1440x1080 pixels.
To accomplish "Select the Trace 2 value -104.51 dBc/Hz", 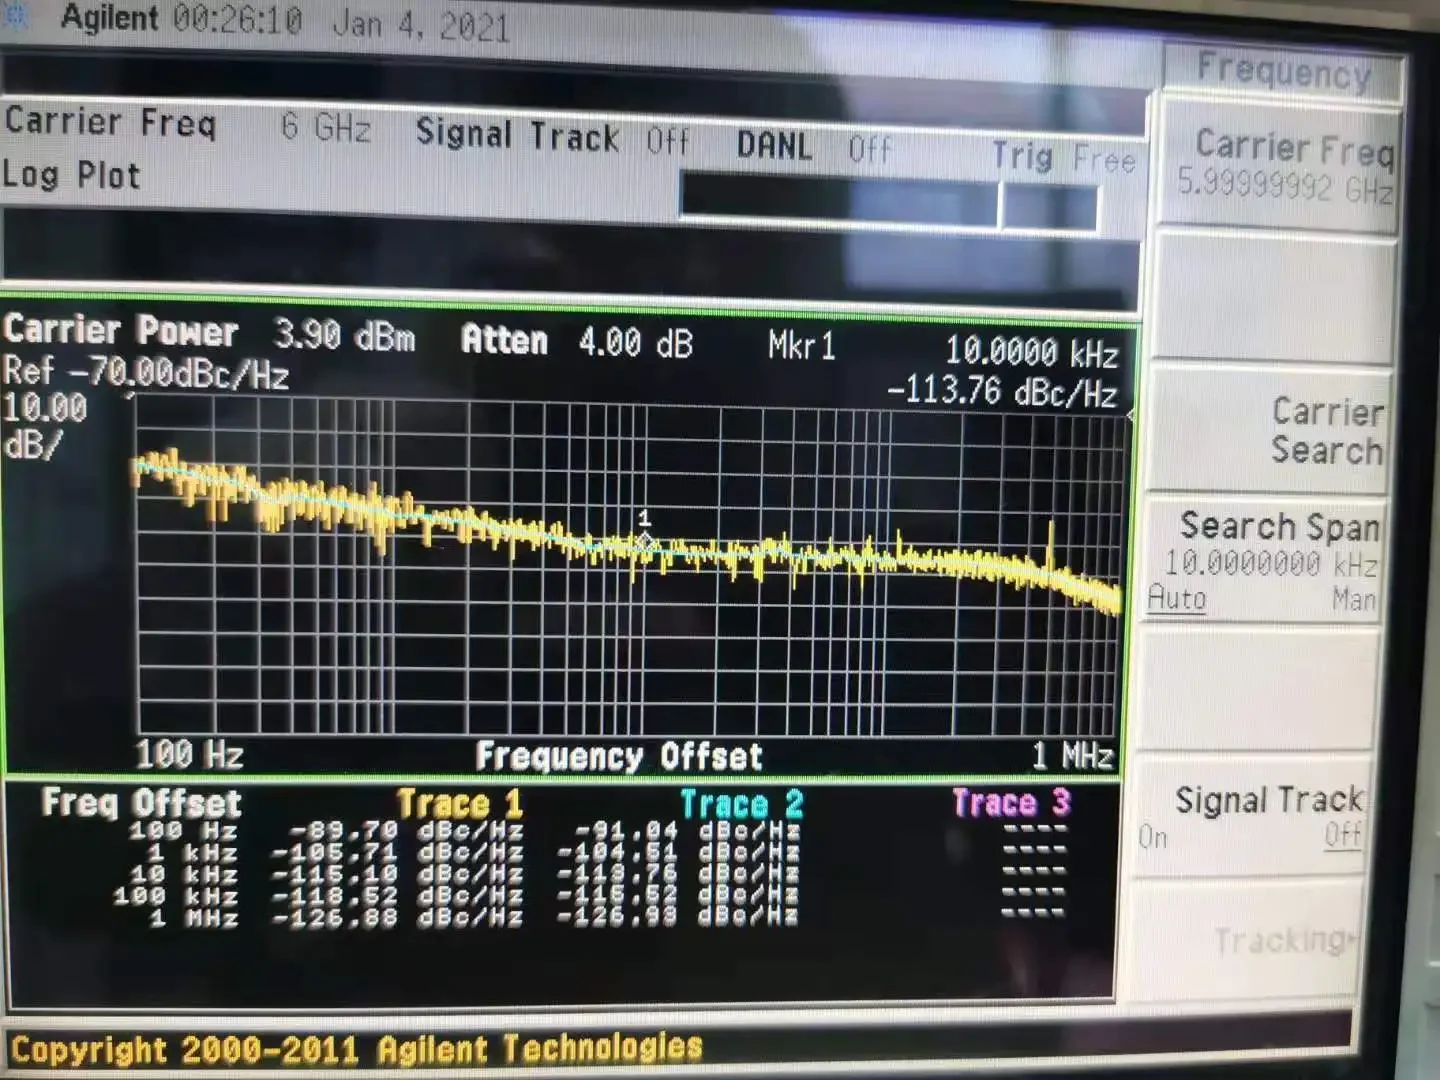I will pyautogui.click(x=679, y=853).
